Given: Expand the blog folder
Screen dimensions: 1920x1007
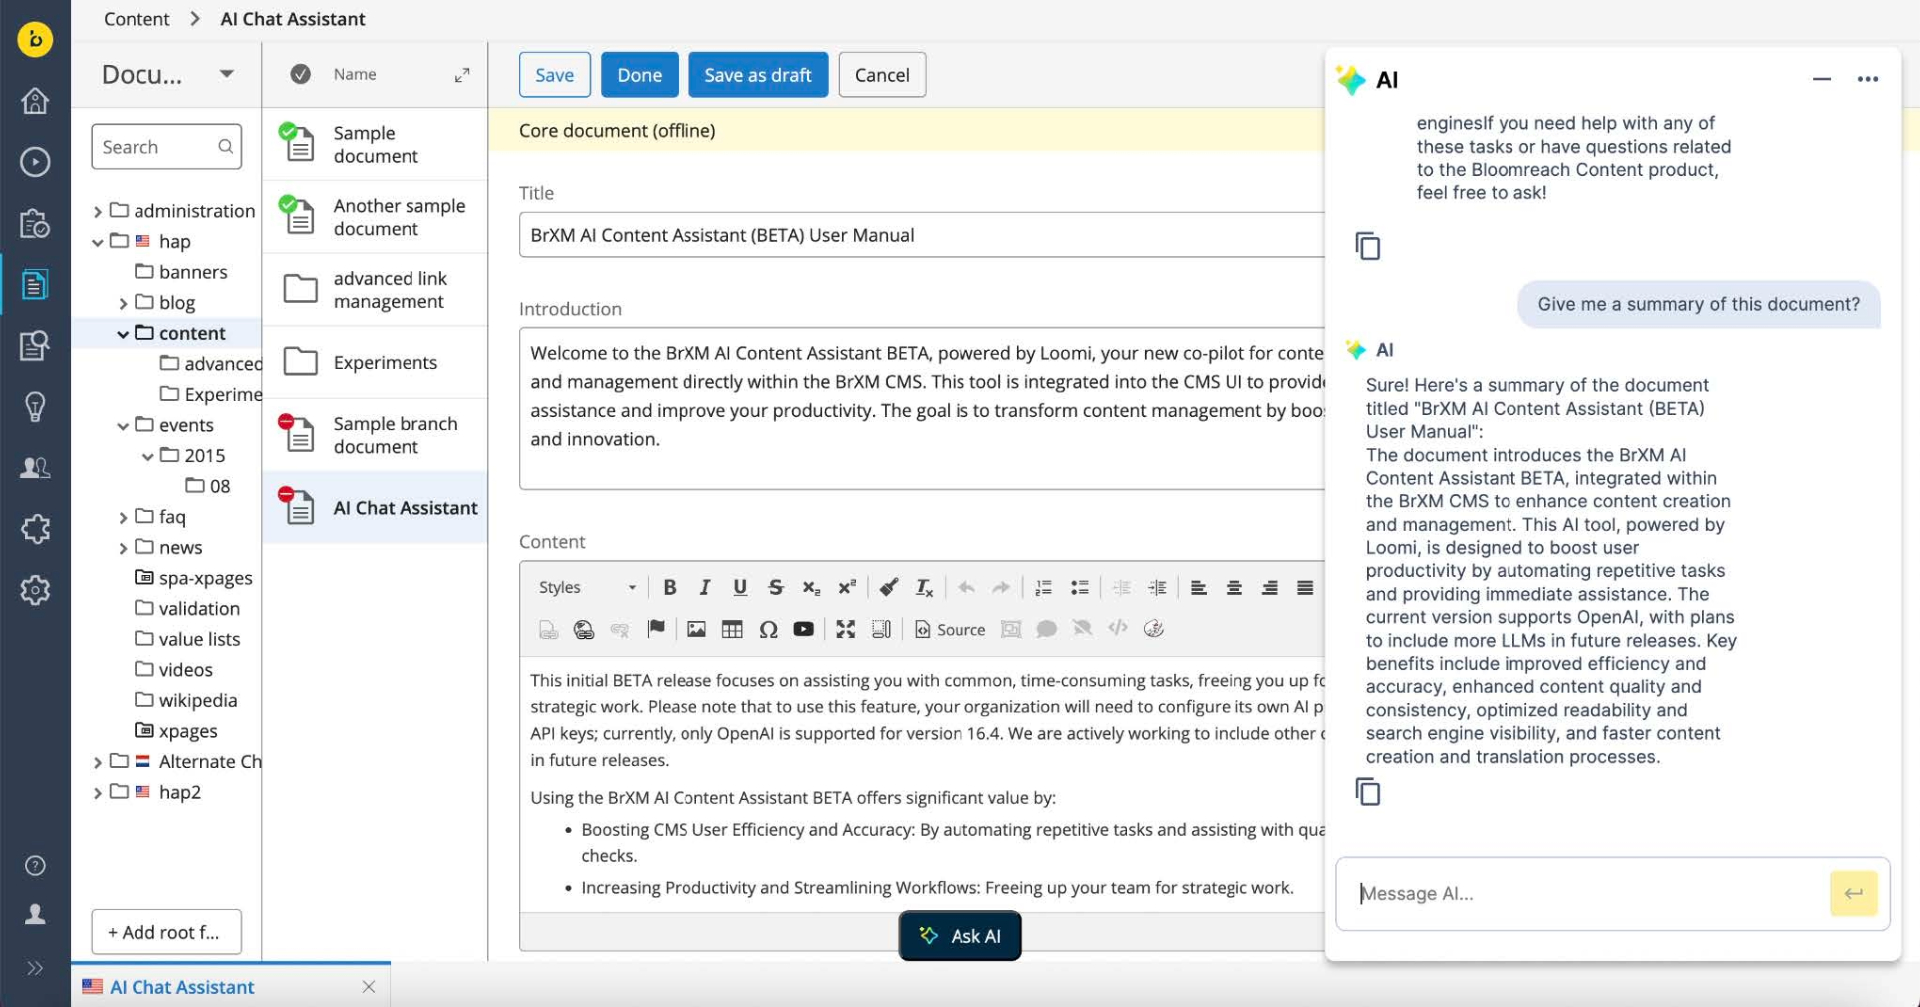Looking at the screenshot, I should 123,303.
